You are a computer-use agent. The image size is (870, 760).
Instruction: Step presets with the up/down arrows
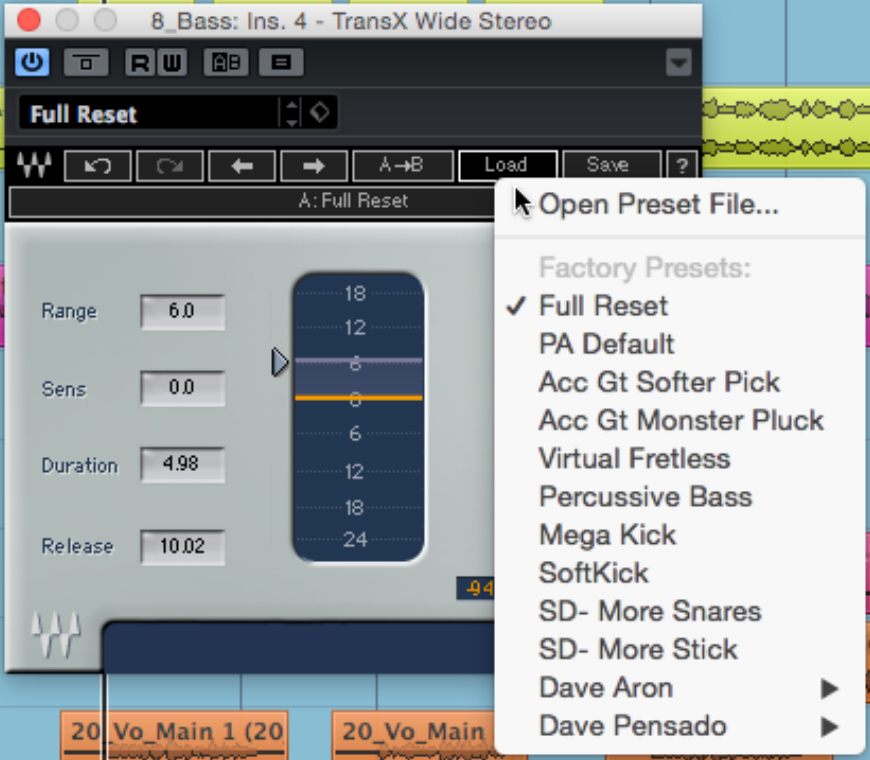292,113
